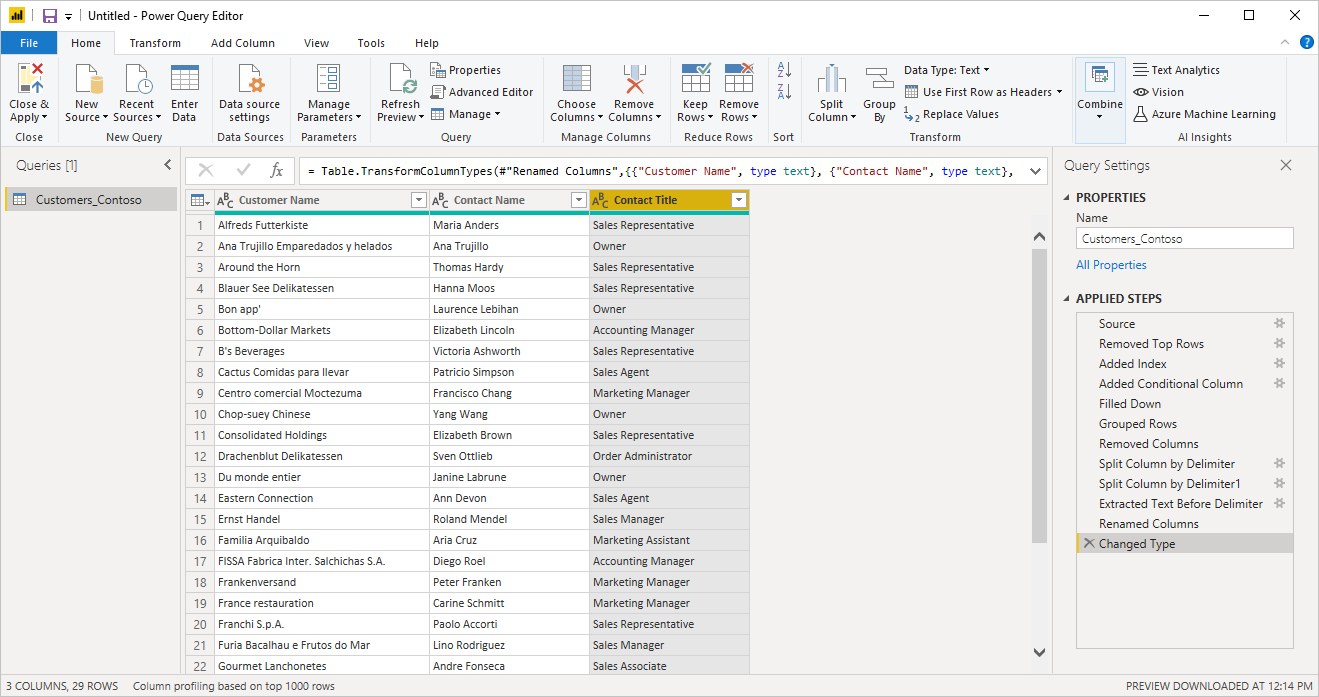Select the Grouped Rows step
This screenshot has height=697, width=1319.
(x=1185, y=424)
